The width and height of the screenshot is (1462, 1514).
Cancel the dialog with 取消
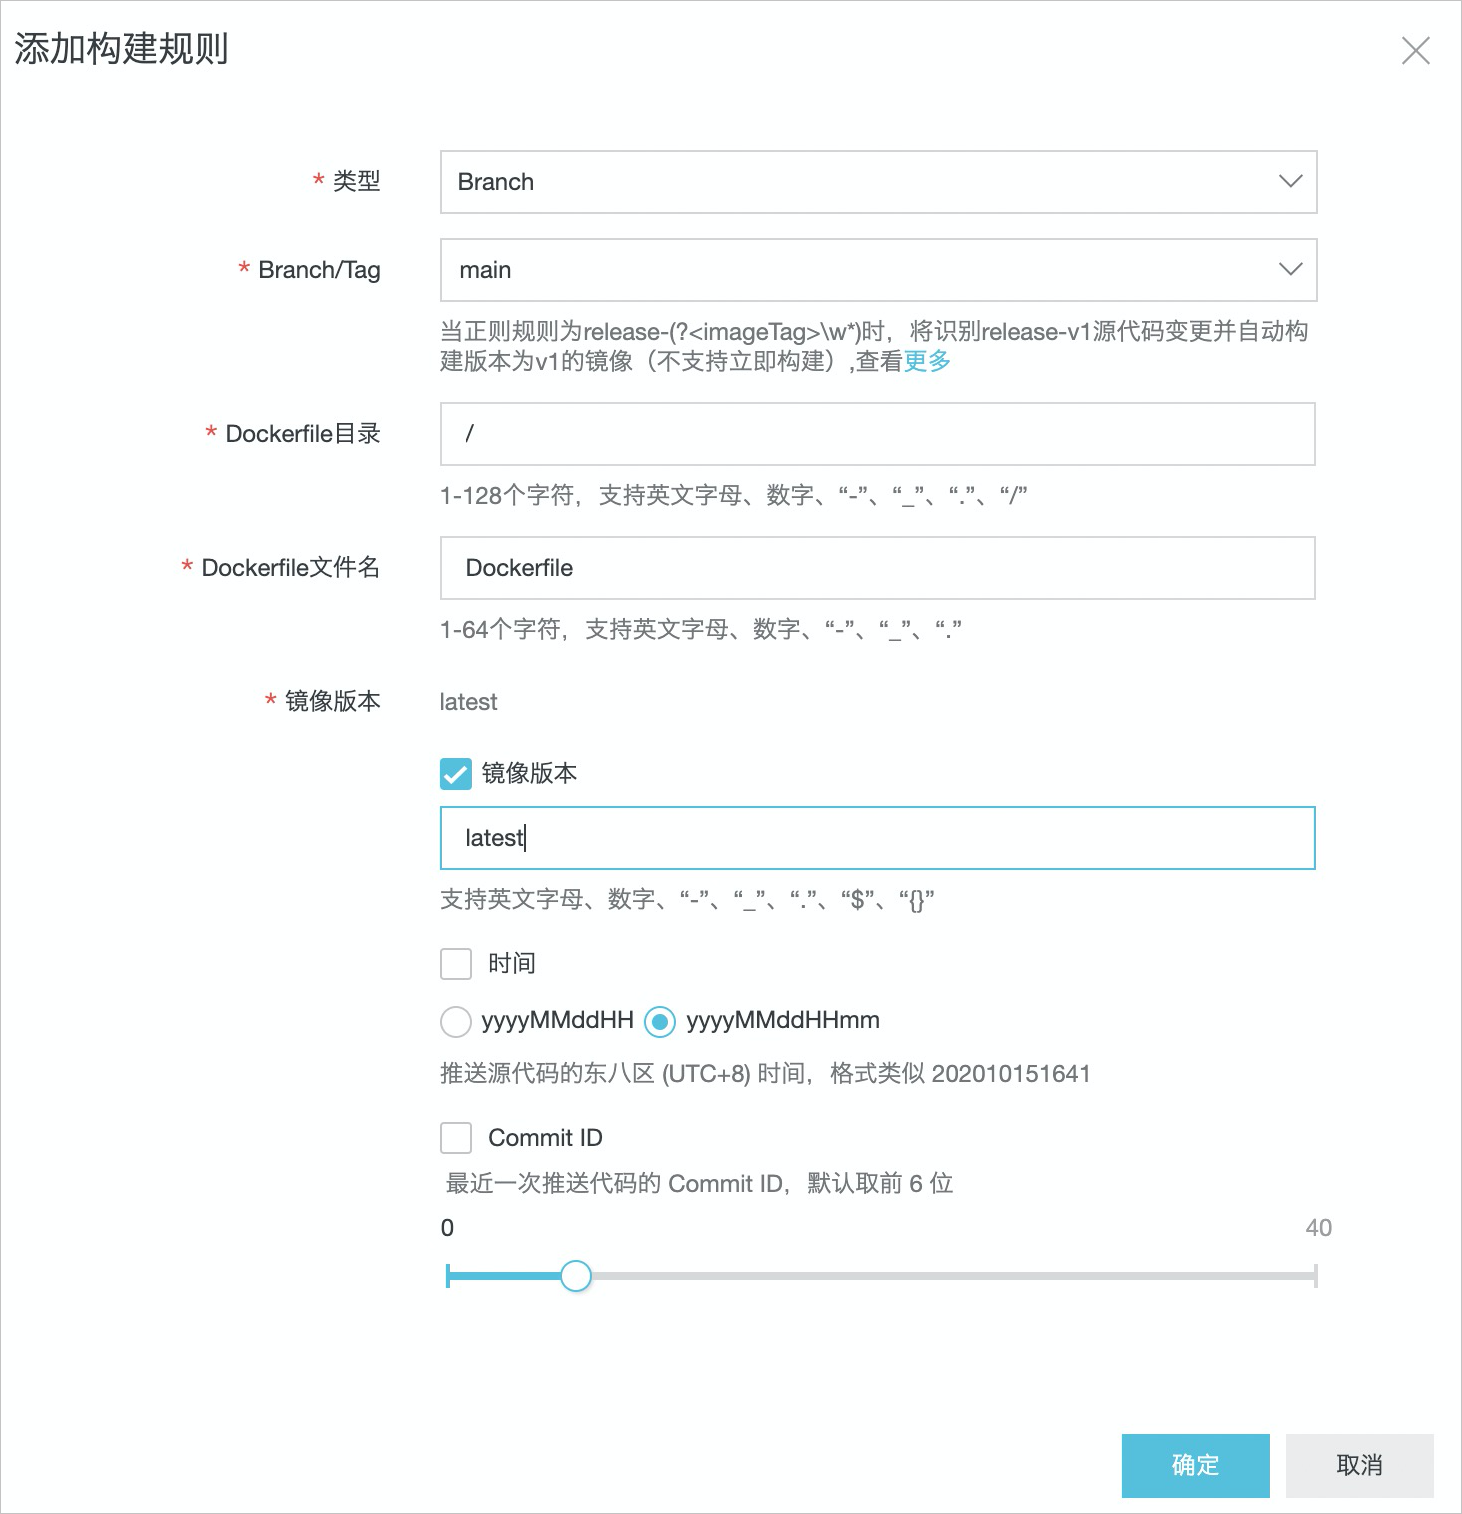[1360, 1466]
